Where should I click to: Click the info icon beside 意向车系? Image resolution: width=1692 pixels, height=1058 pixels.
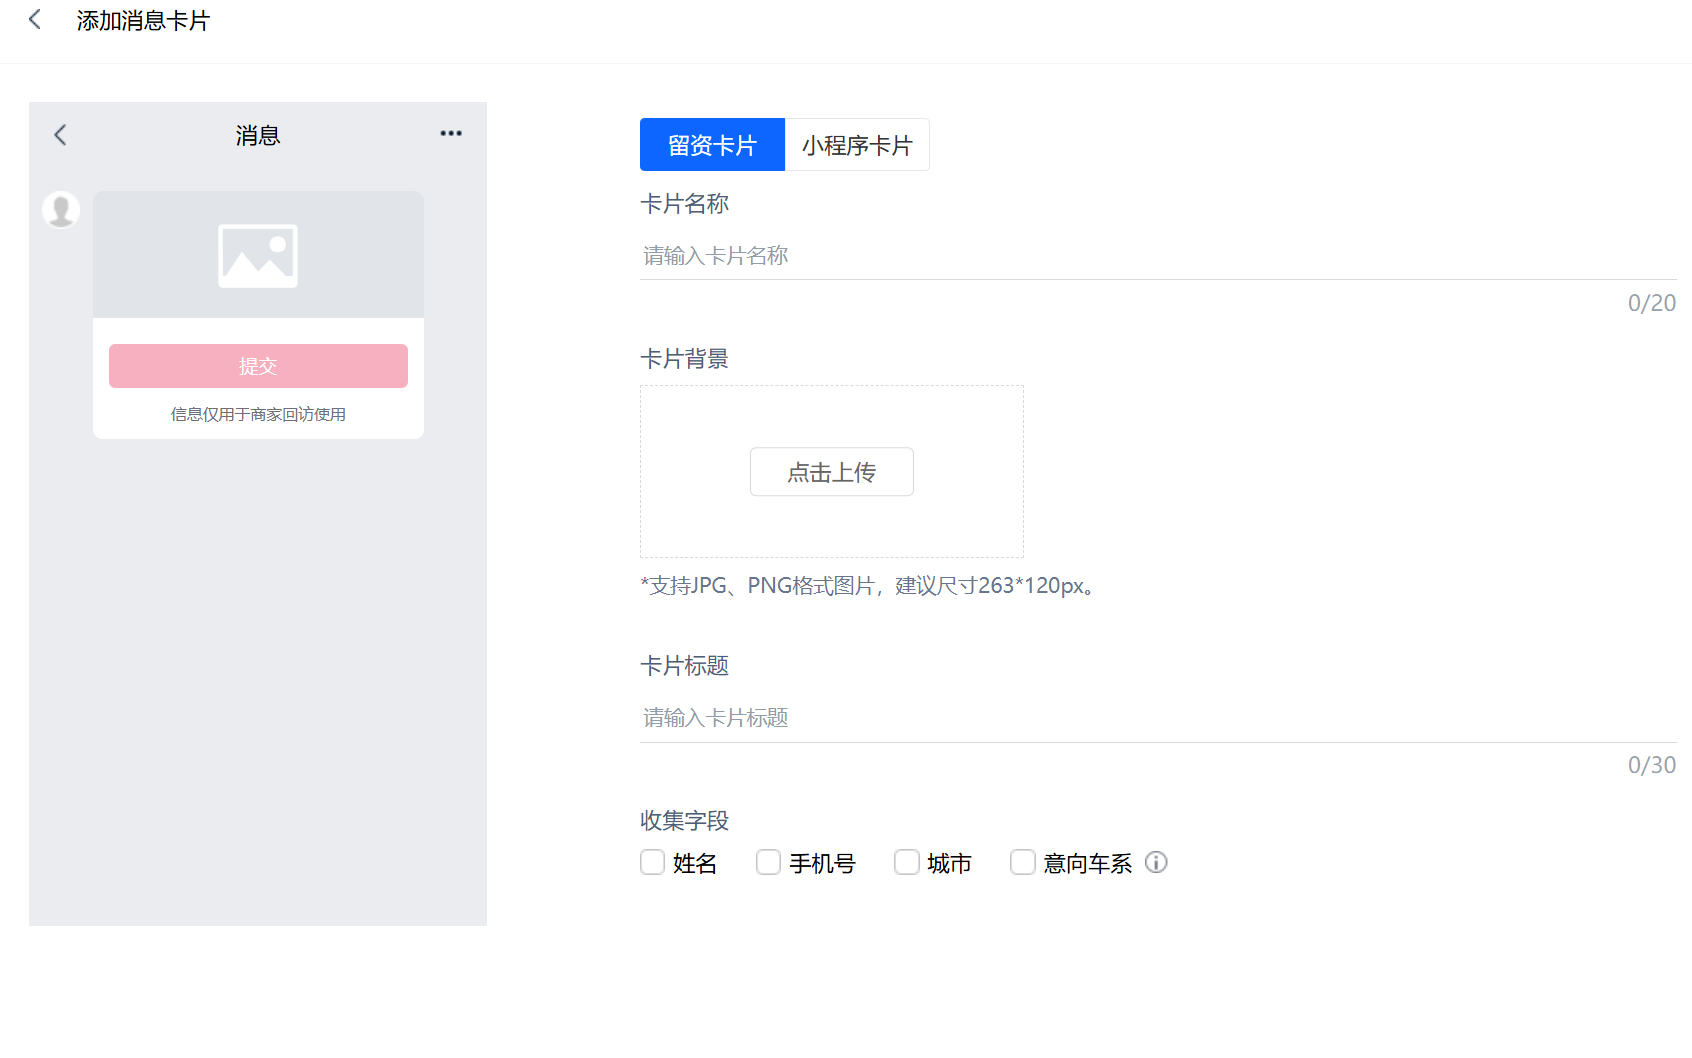point(1156,862)
